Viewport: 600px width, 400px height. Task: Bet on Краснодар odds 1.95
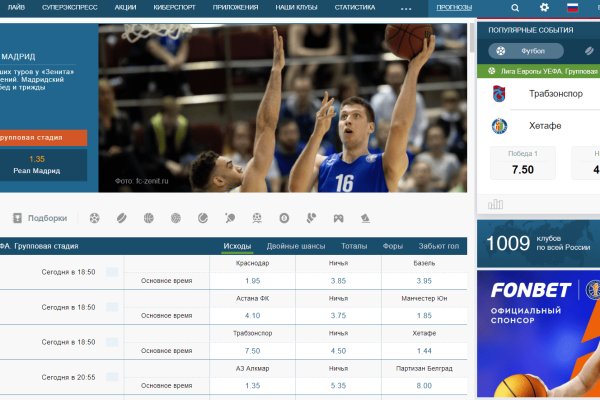coord(252,281)
